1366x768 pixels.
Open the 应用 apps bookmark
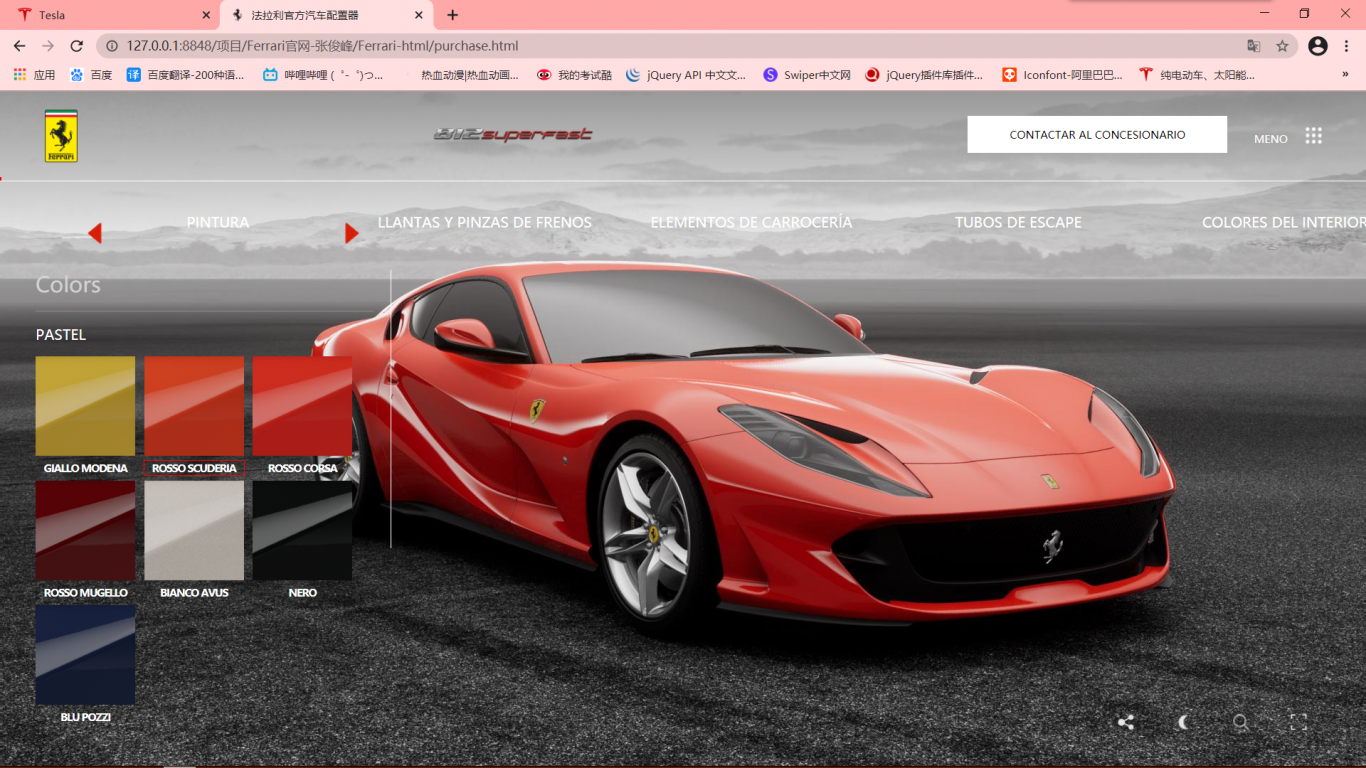(34, 75)
